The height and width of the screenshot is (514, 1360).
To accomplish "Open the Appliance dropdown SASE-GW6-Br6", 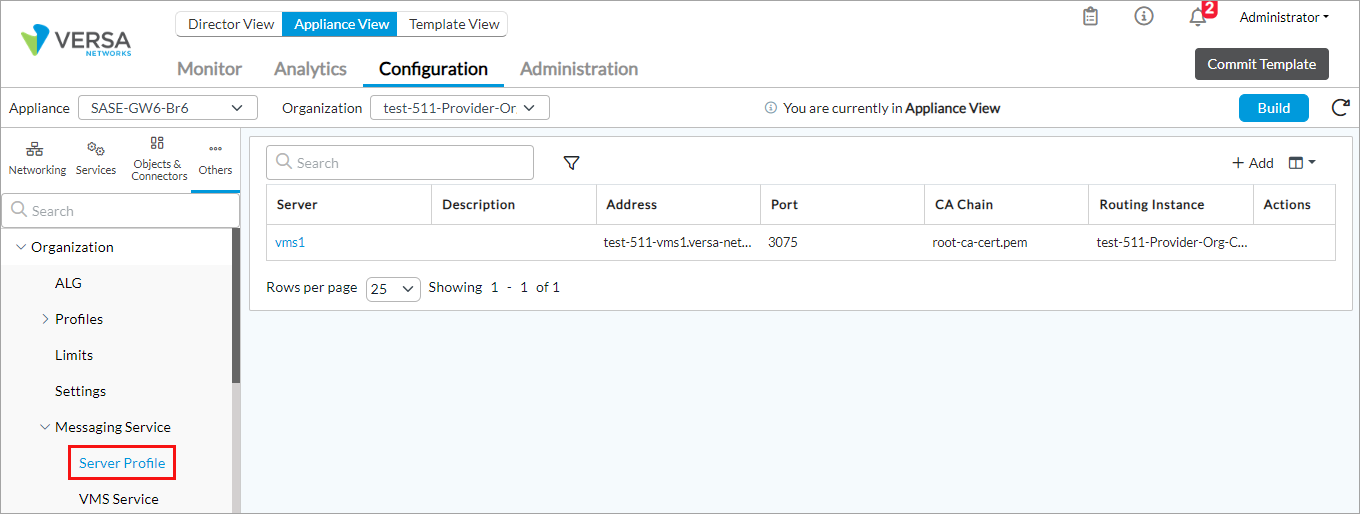I will [168, 108].
